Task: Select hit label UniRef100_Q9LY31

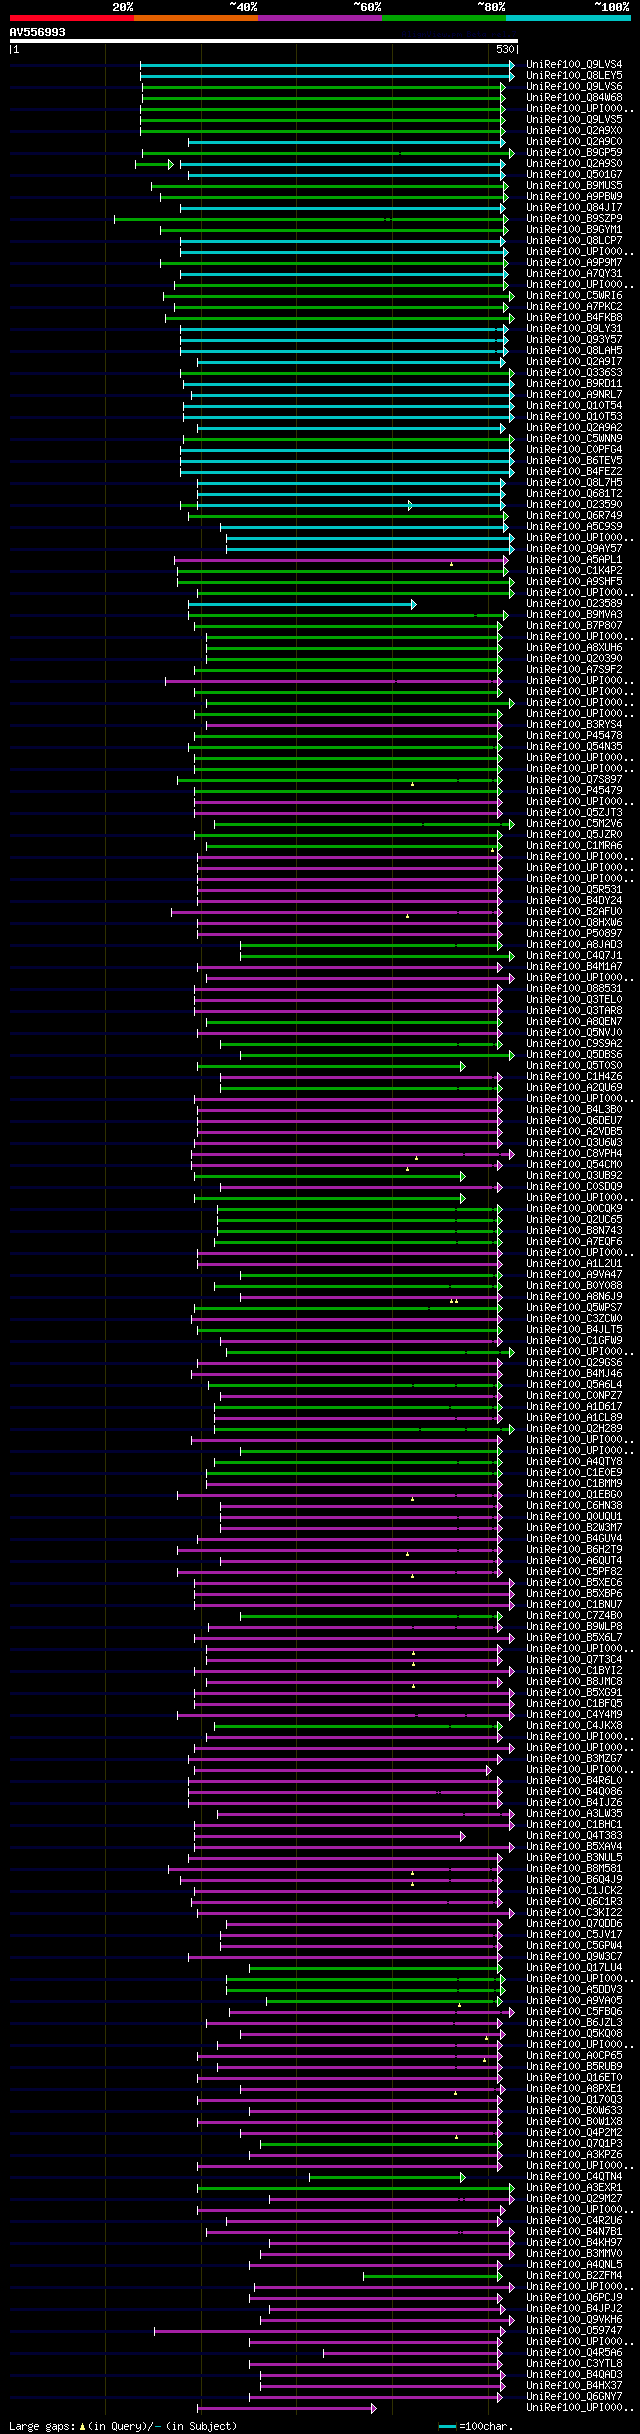Action: click(x=574, y=328)
